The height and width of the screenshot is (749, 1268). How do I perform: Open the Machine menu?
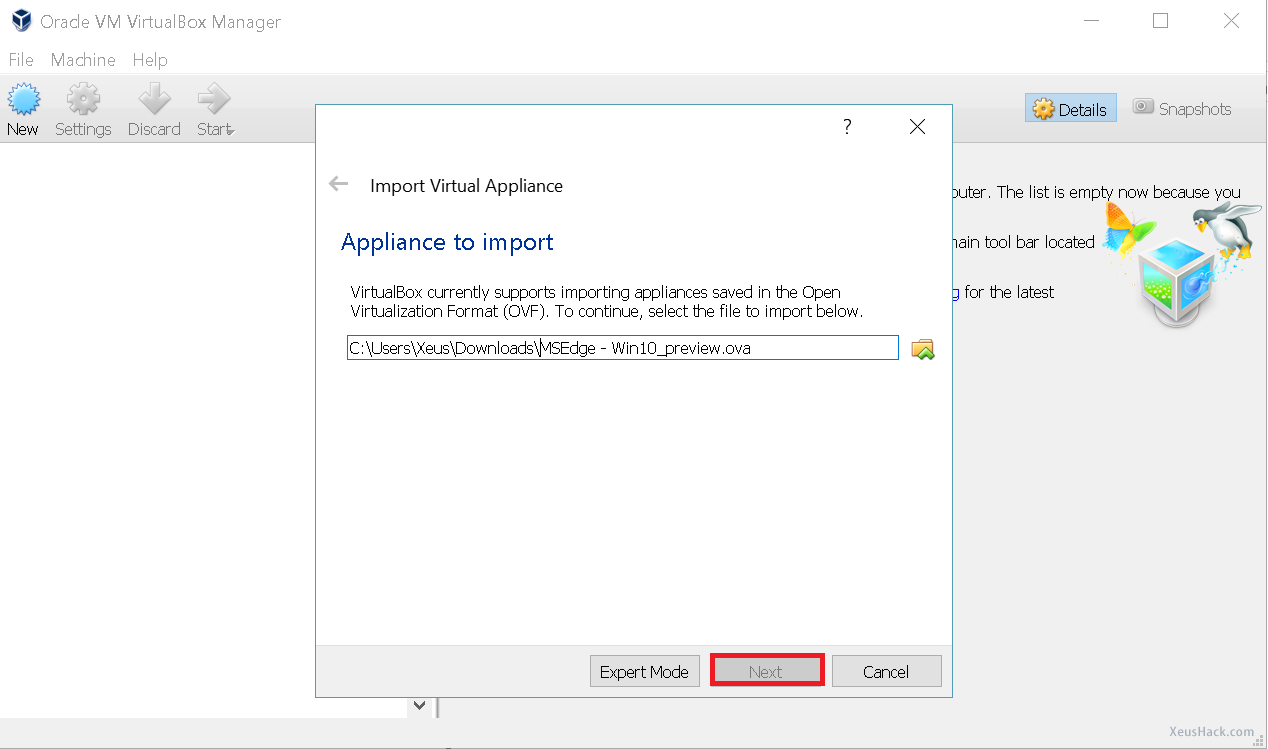point(82,60)
